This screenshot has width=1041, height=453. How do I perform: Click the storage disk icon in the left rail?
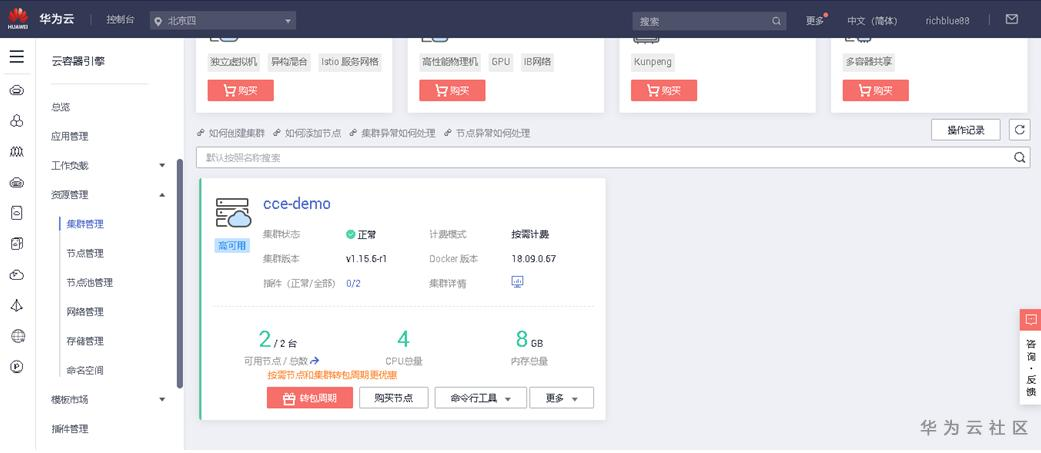pos(17,213)
